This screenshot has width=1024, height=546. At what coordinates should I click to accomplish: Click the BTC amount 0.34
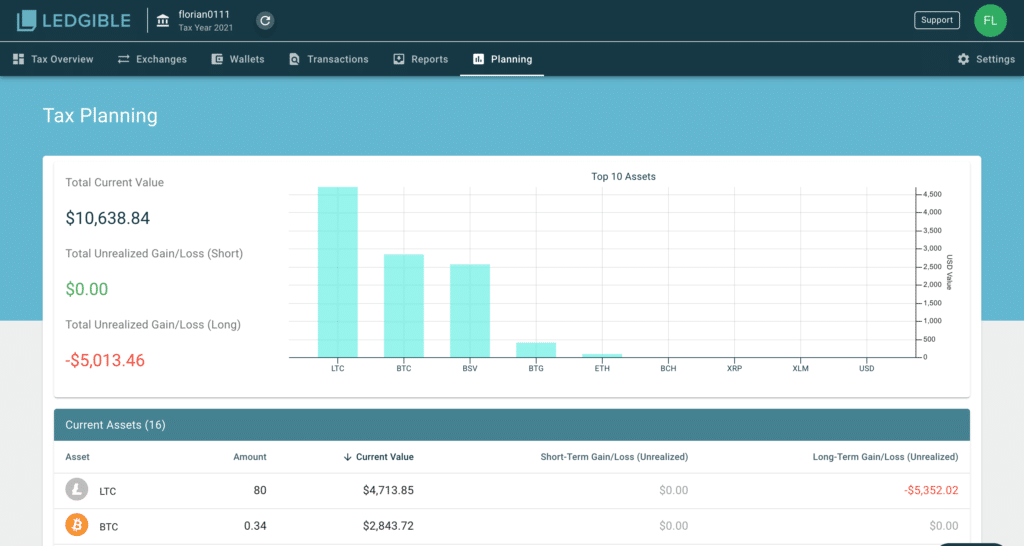[255, 526]
